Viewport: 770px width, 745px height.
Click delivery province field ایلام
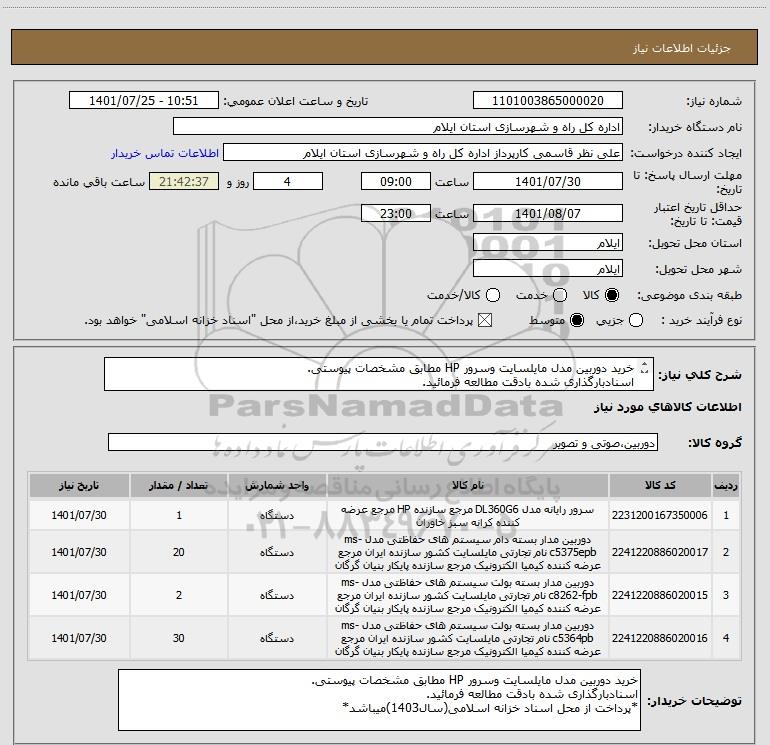548,243
